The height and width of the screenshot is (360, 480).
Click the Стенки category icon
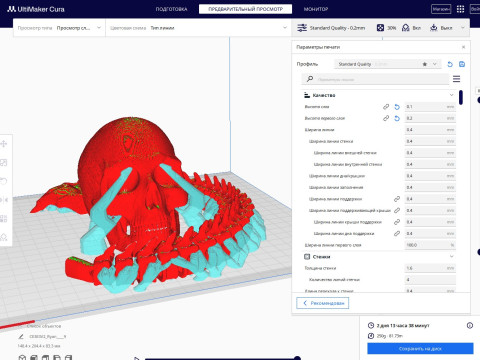point(307,257)
